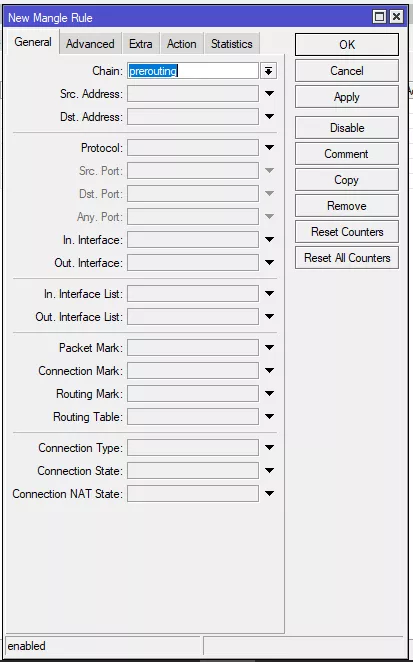Expand the Packet Mark arrow

coord(269,348)
